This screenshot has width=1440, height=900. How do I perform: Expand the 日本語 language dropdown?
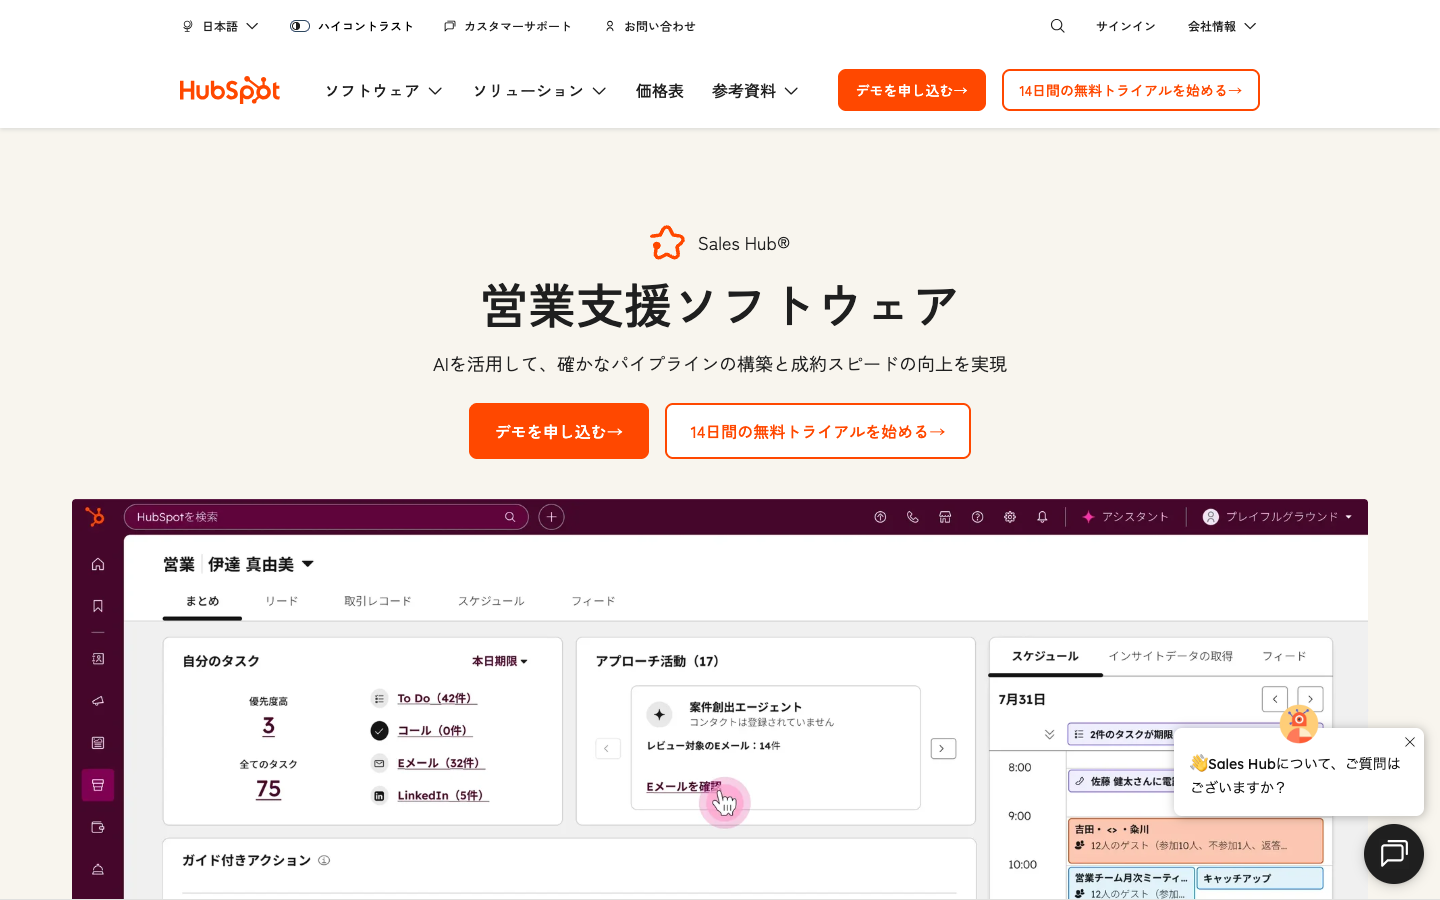[x=221, y=26]
